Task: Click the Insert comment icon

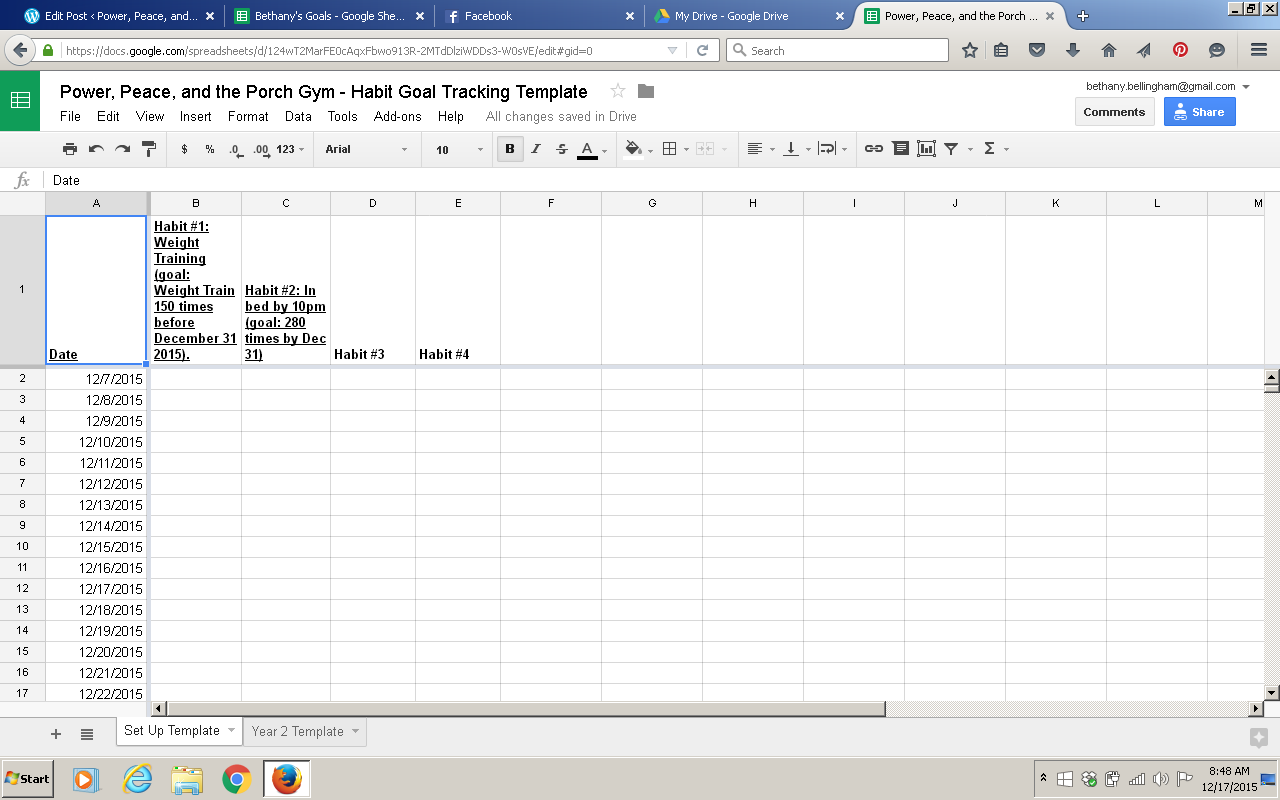Action: pyautogui.click(x=900, y=149)
